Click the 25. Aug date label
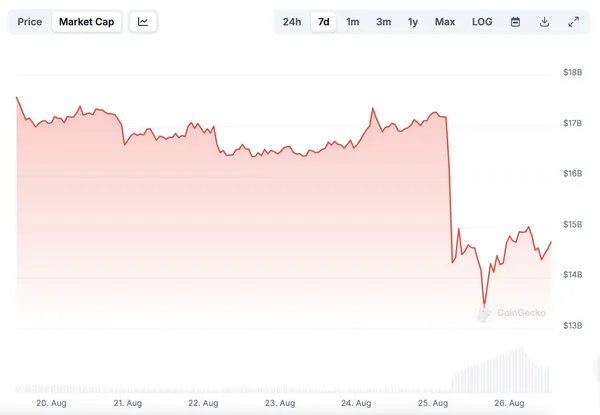 coord(434,403)
